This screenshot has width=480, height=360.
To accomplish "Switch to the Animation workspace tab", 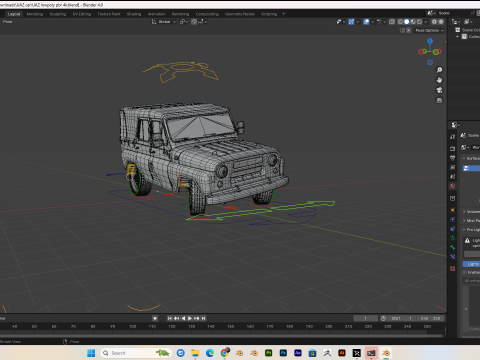I will pos(157,14).
